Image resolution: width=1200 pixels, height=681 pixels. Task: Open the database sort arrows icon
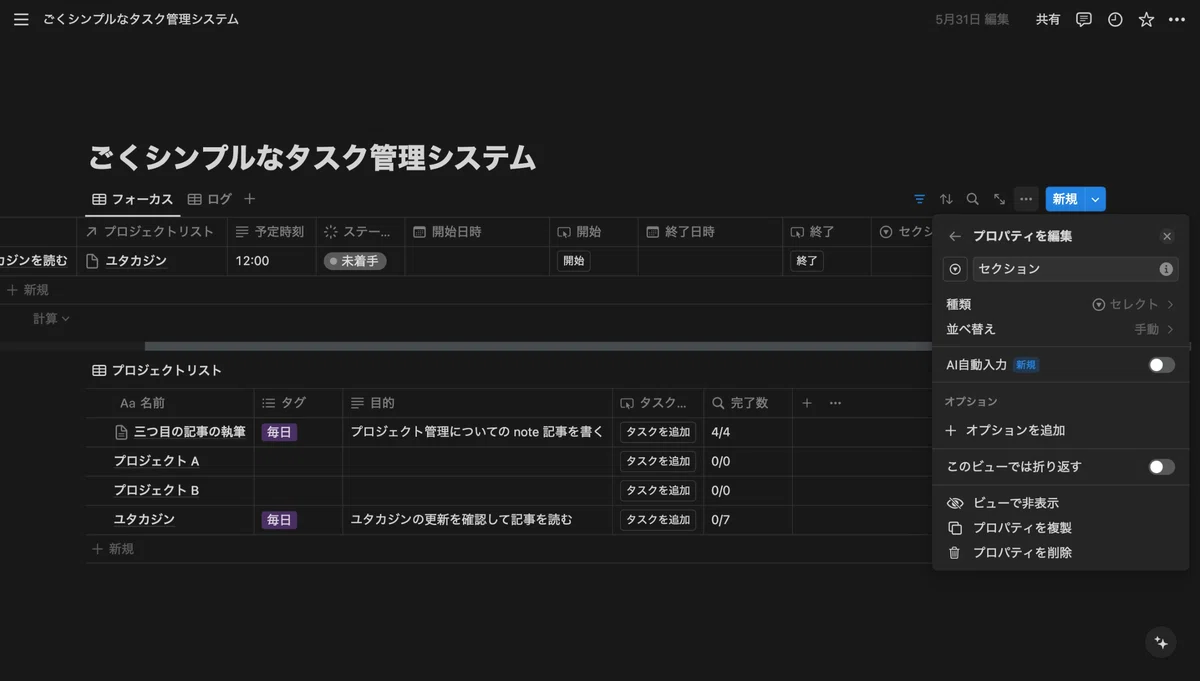click(x=946, y=199)
